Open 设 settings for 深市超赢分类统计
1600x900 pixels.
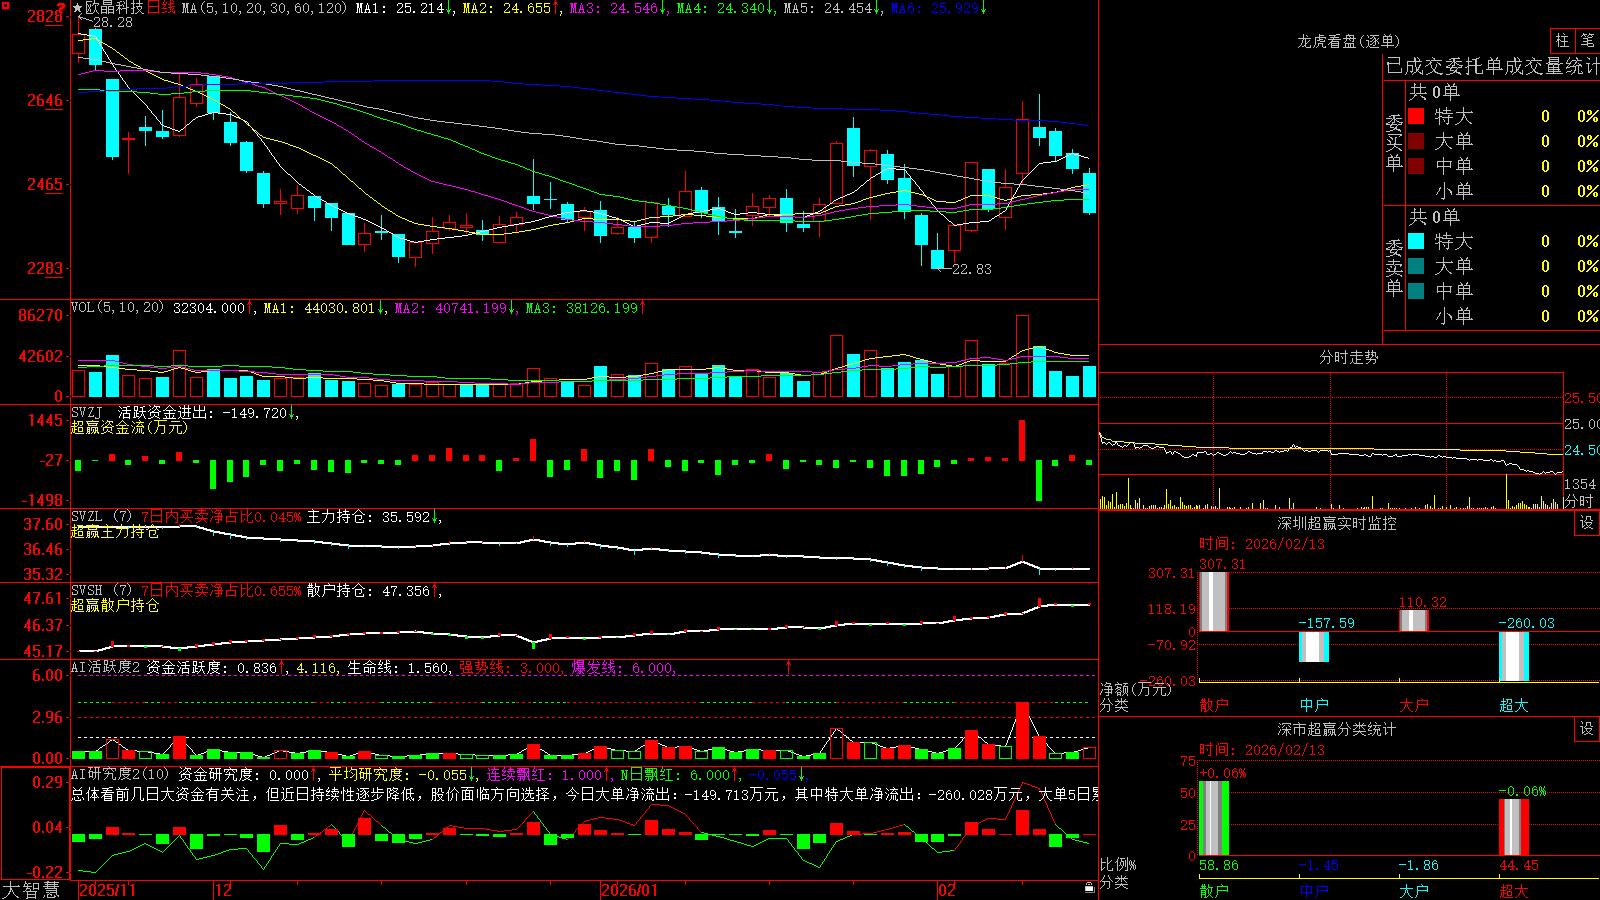point(1587,729)
